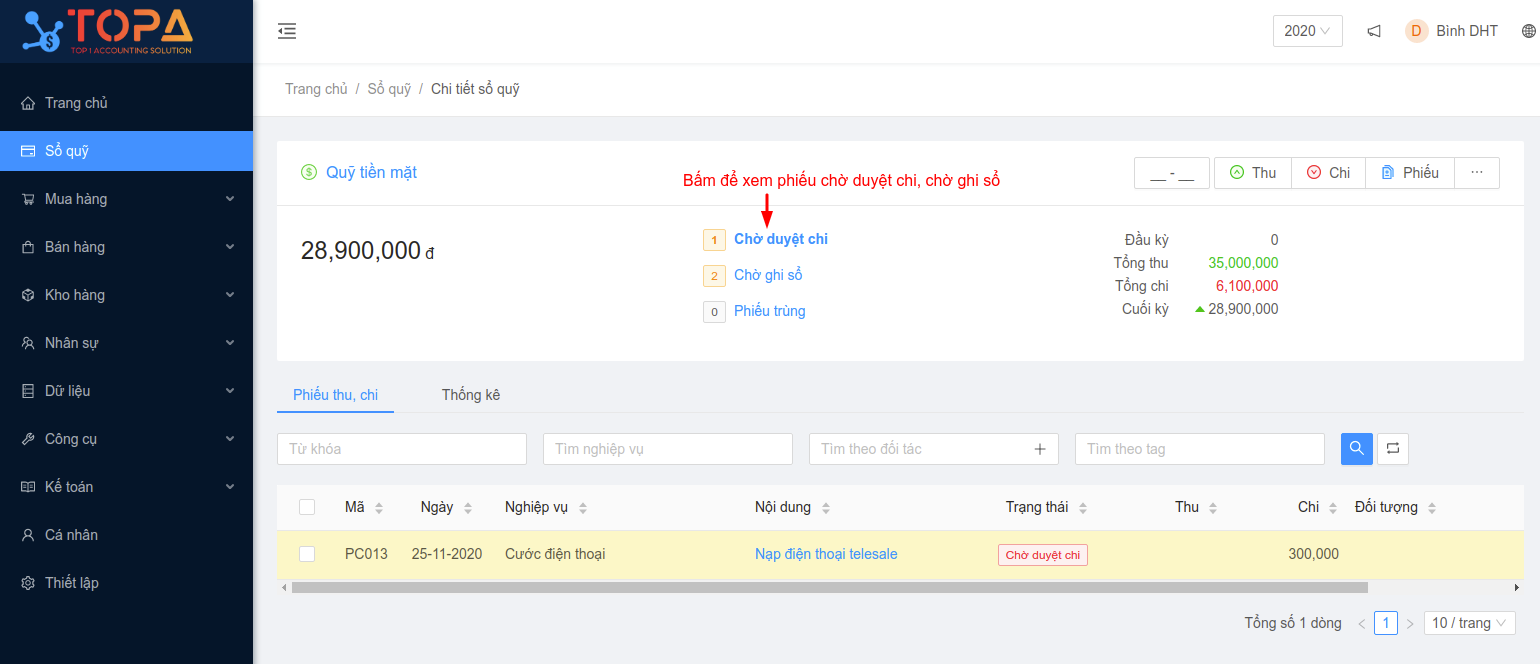Click the blue search button

[1356, 449]
